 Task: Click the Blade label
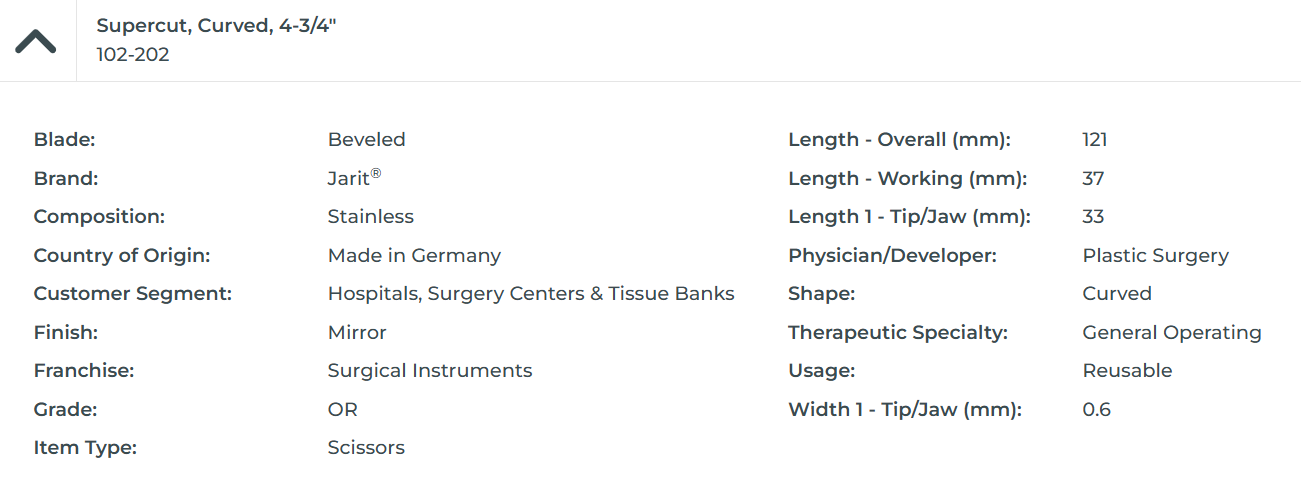[64, 140]
